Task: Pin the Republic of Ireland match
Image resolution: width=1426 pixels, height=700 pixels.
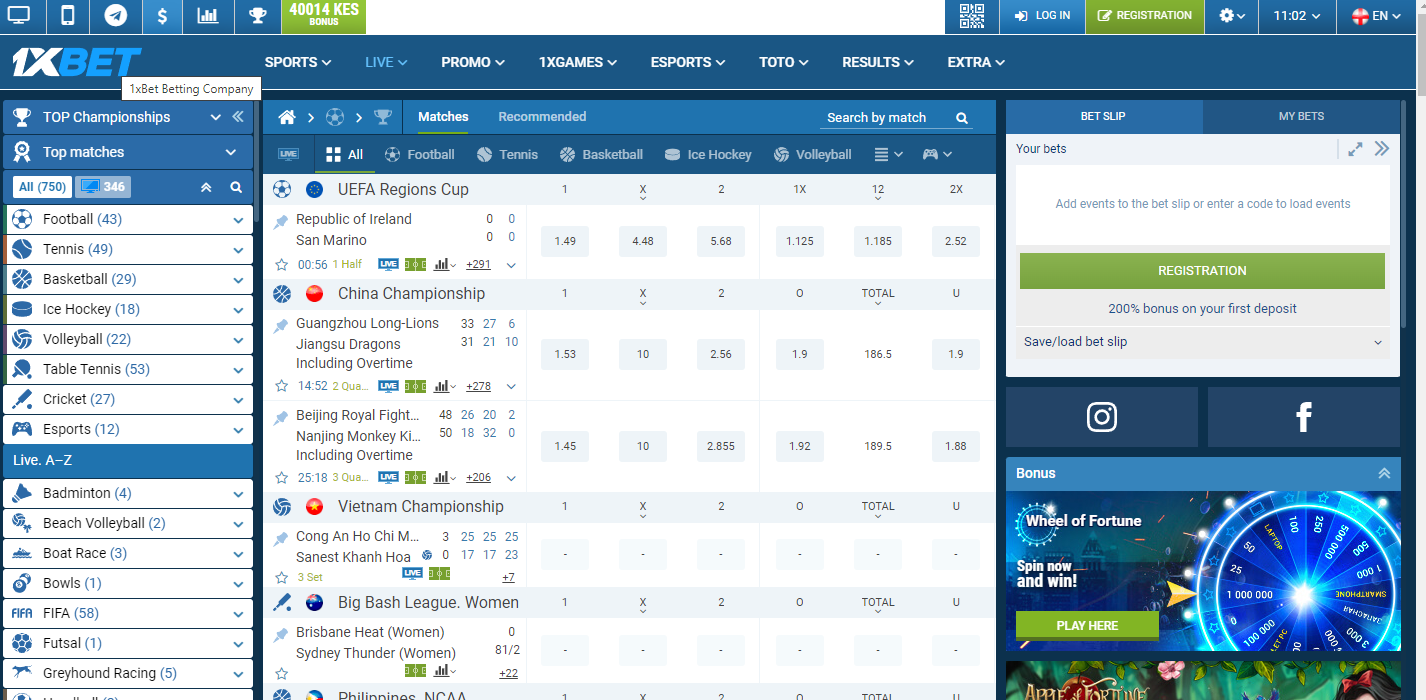Action: pyautogui.click(x=281, y=221)
